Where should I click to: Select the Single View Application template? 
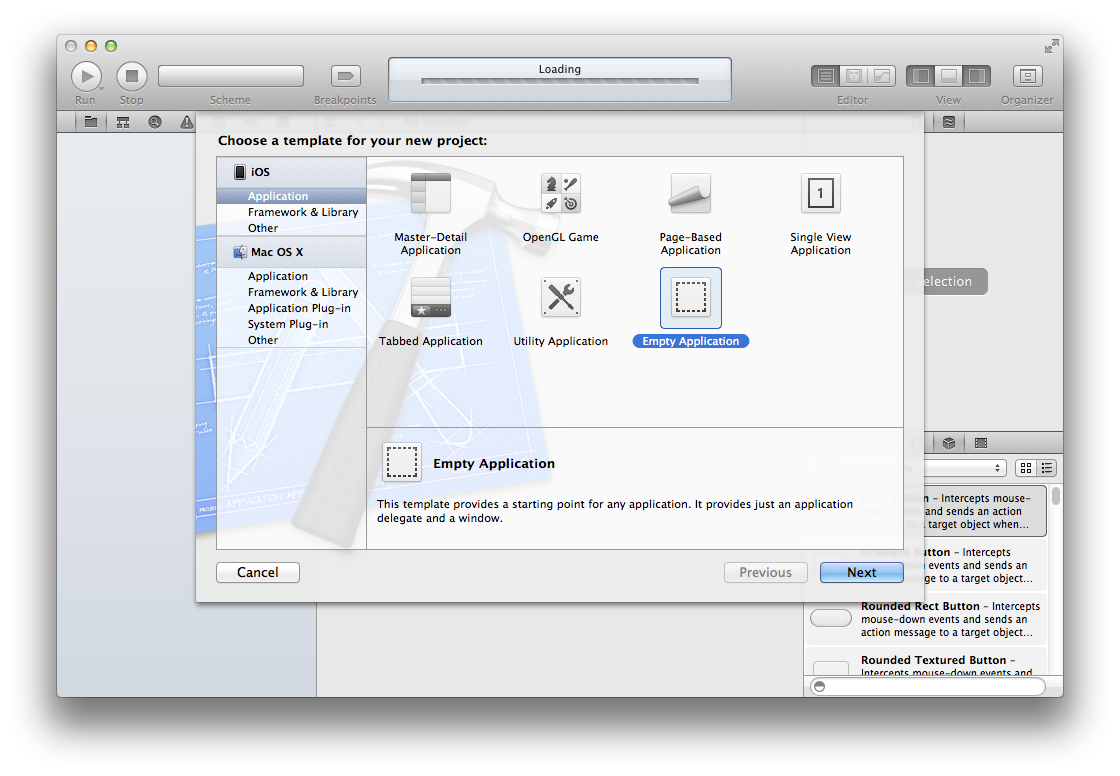pyautogui.click(x=820, y=194)
